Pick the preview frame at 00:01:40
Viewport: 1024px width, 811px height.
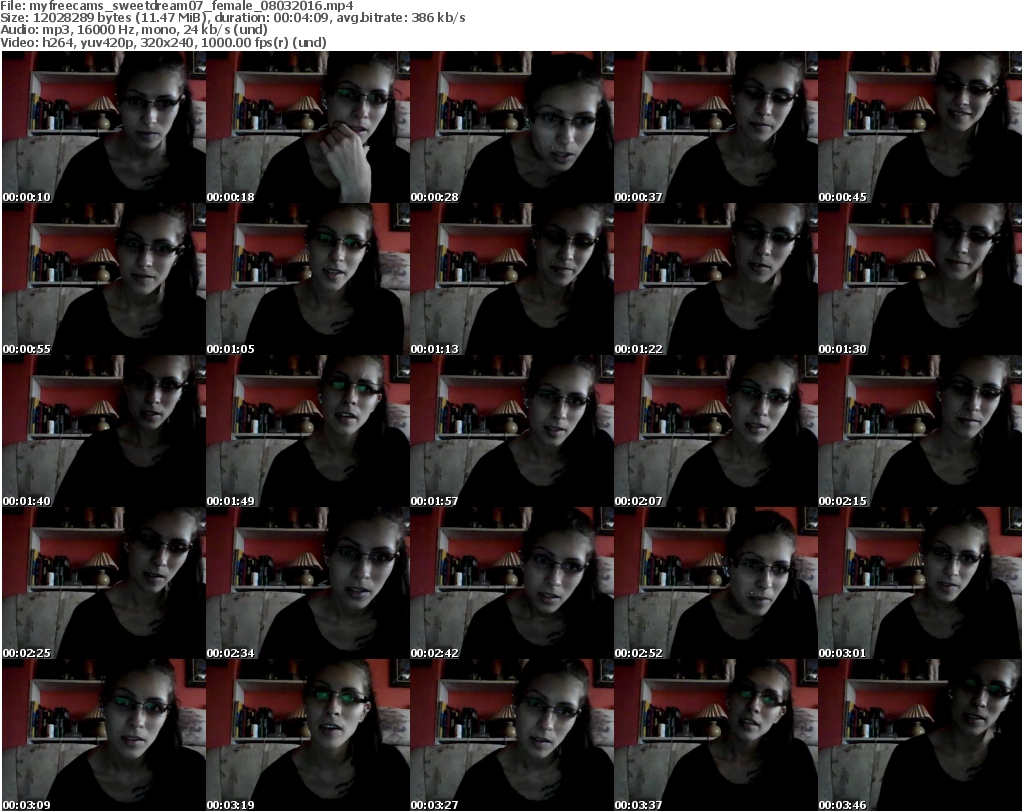[x=104, y=432]
